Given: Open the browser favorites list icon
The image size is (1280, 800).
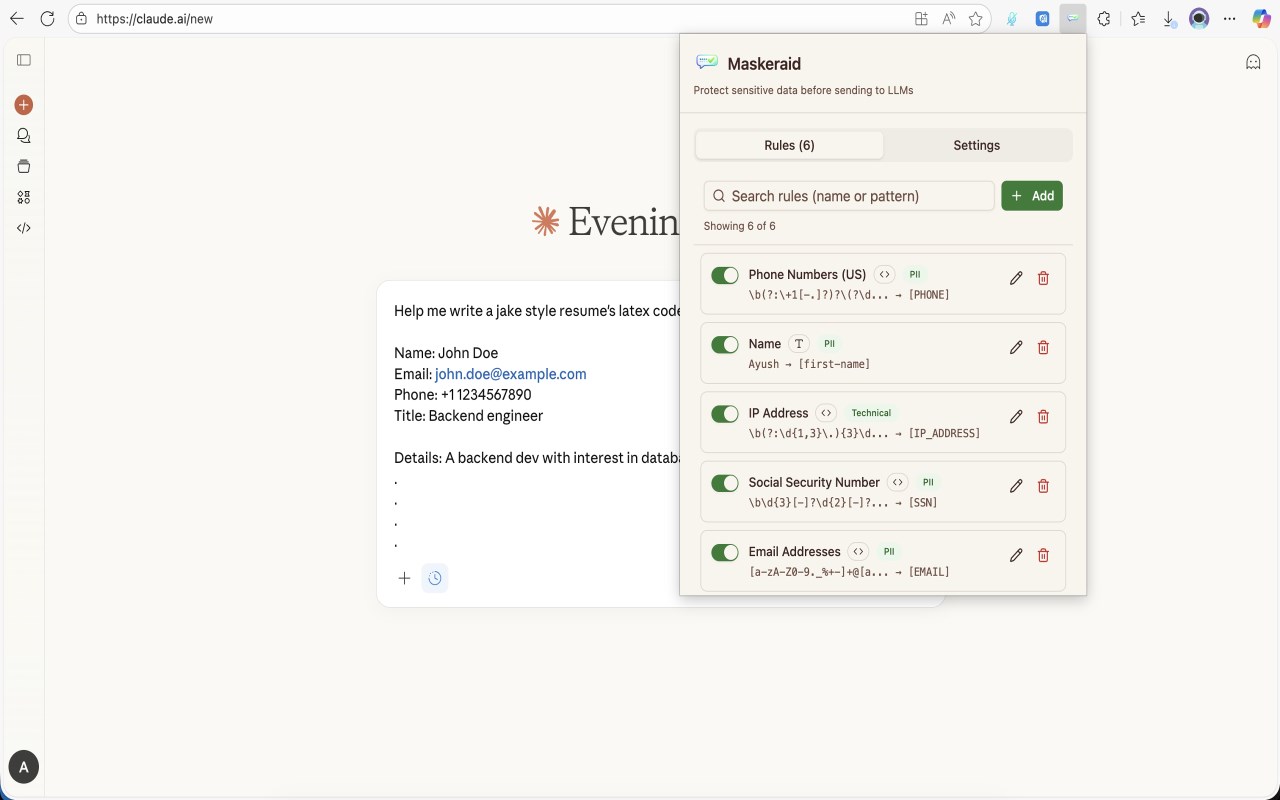Looking at the screenshot, I should click(1138, 18).
